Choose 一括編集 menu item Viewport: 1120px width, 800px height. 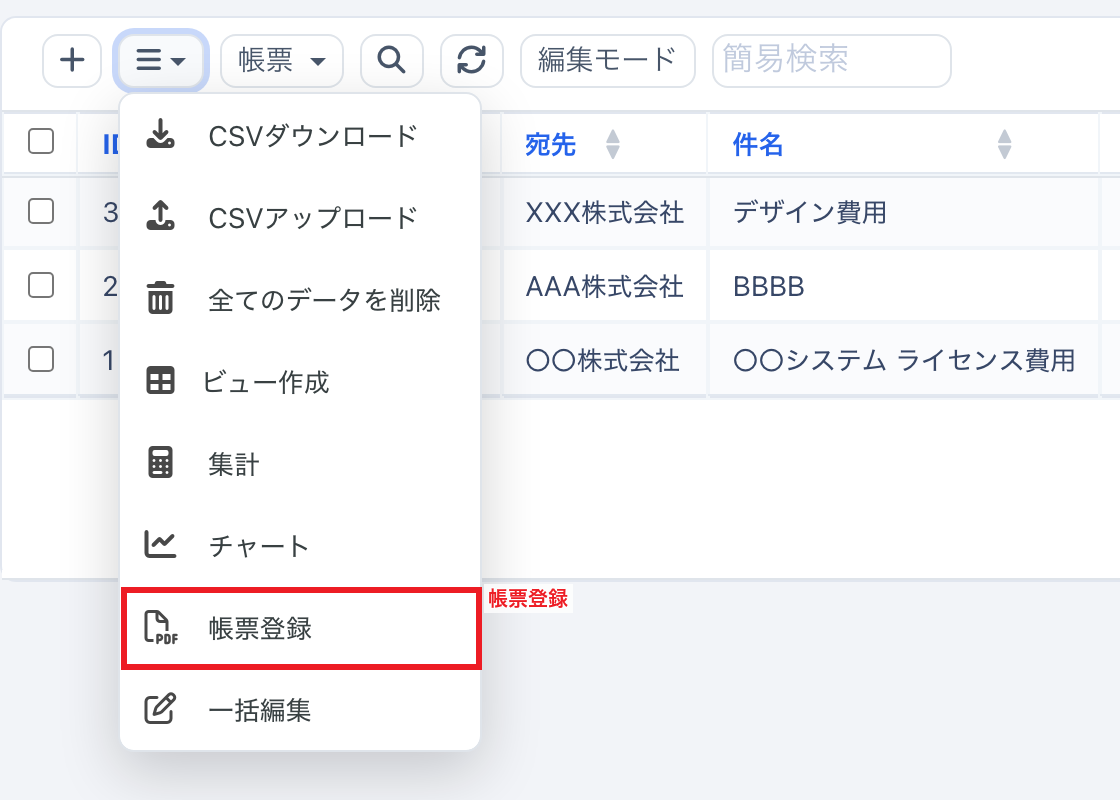(300, 711)
